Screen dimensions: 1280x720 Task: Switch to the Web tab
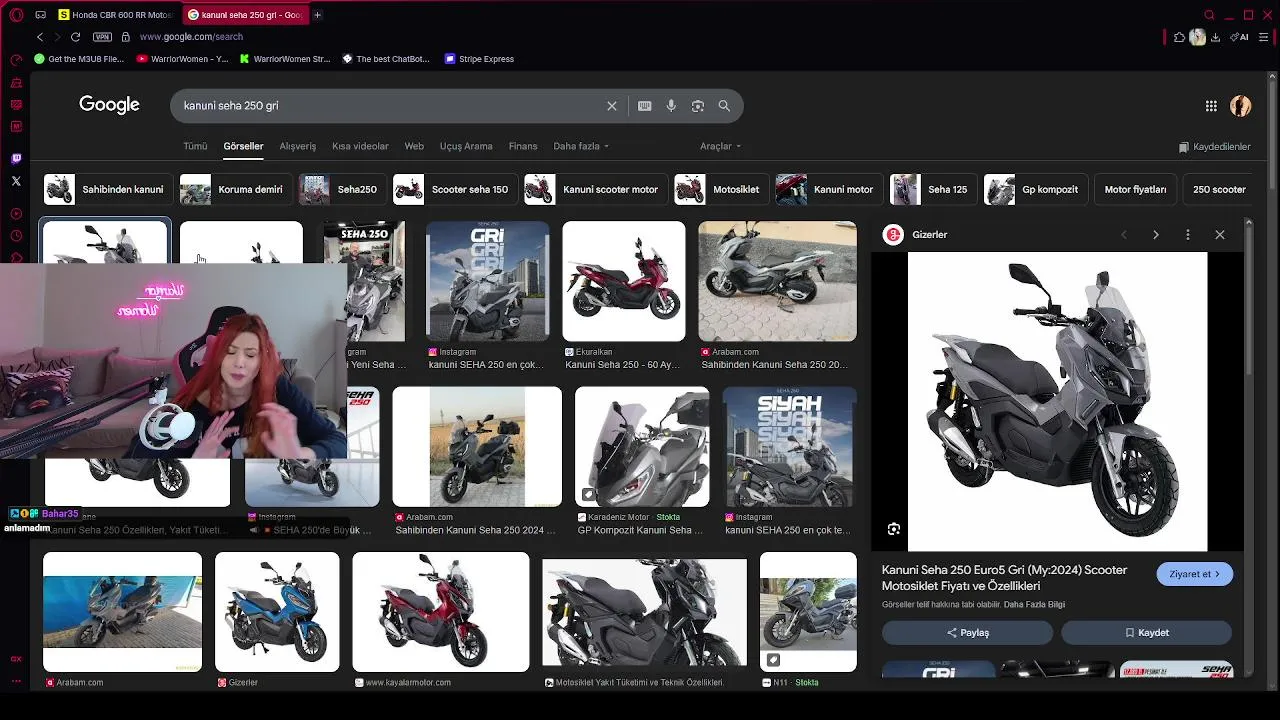click(x=414, y=146)
